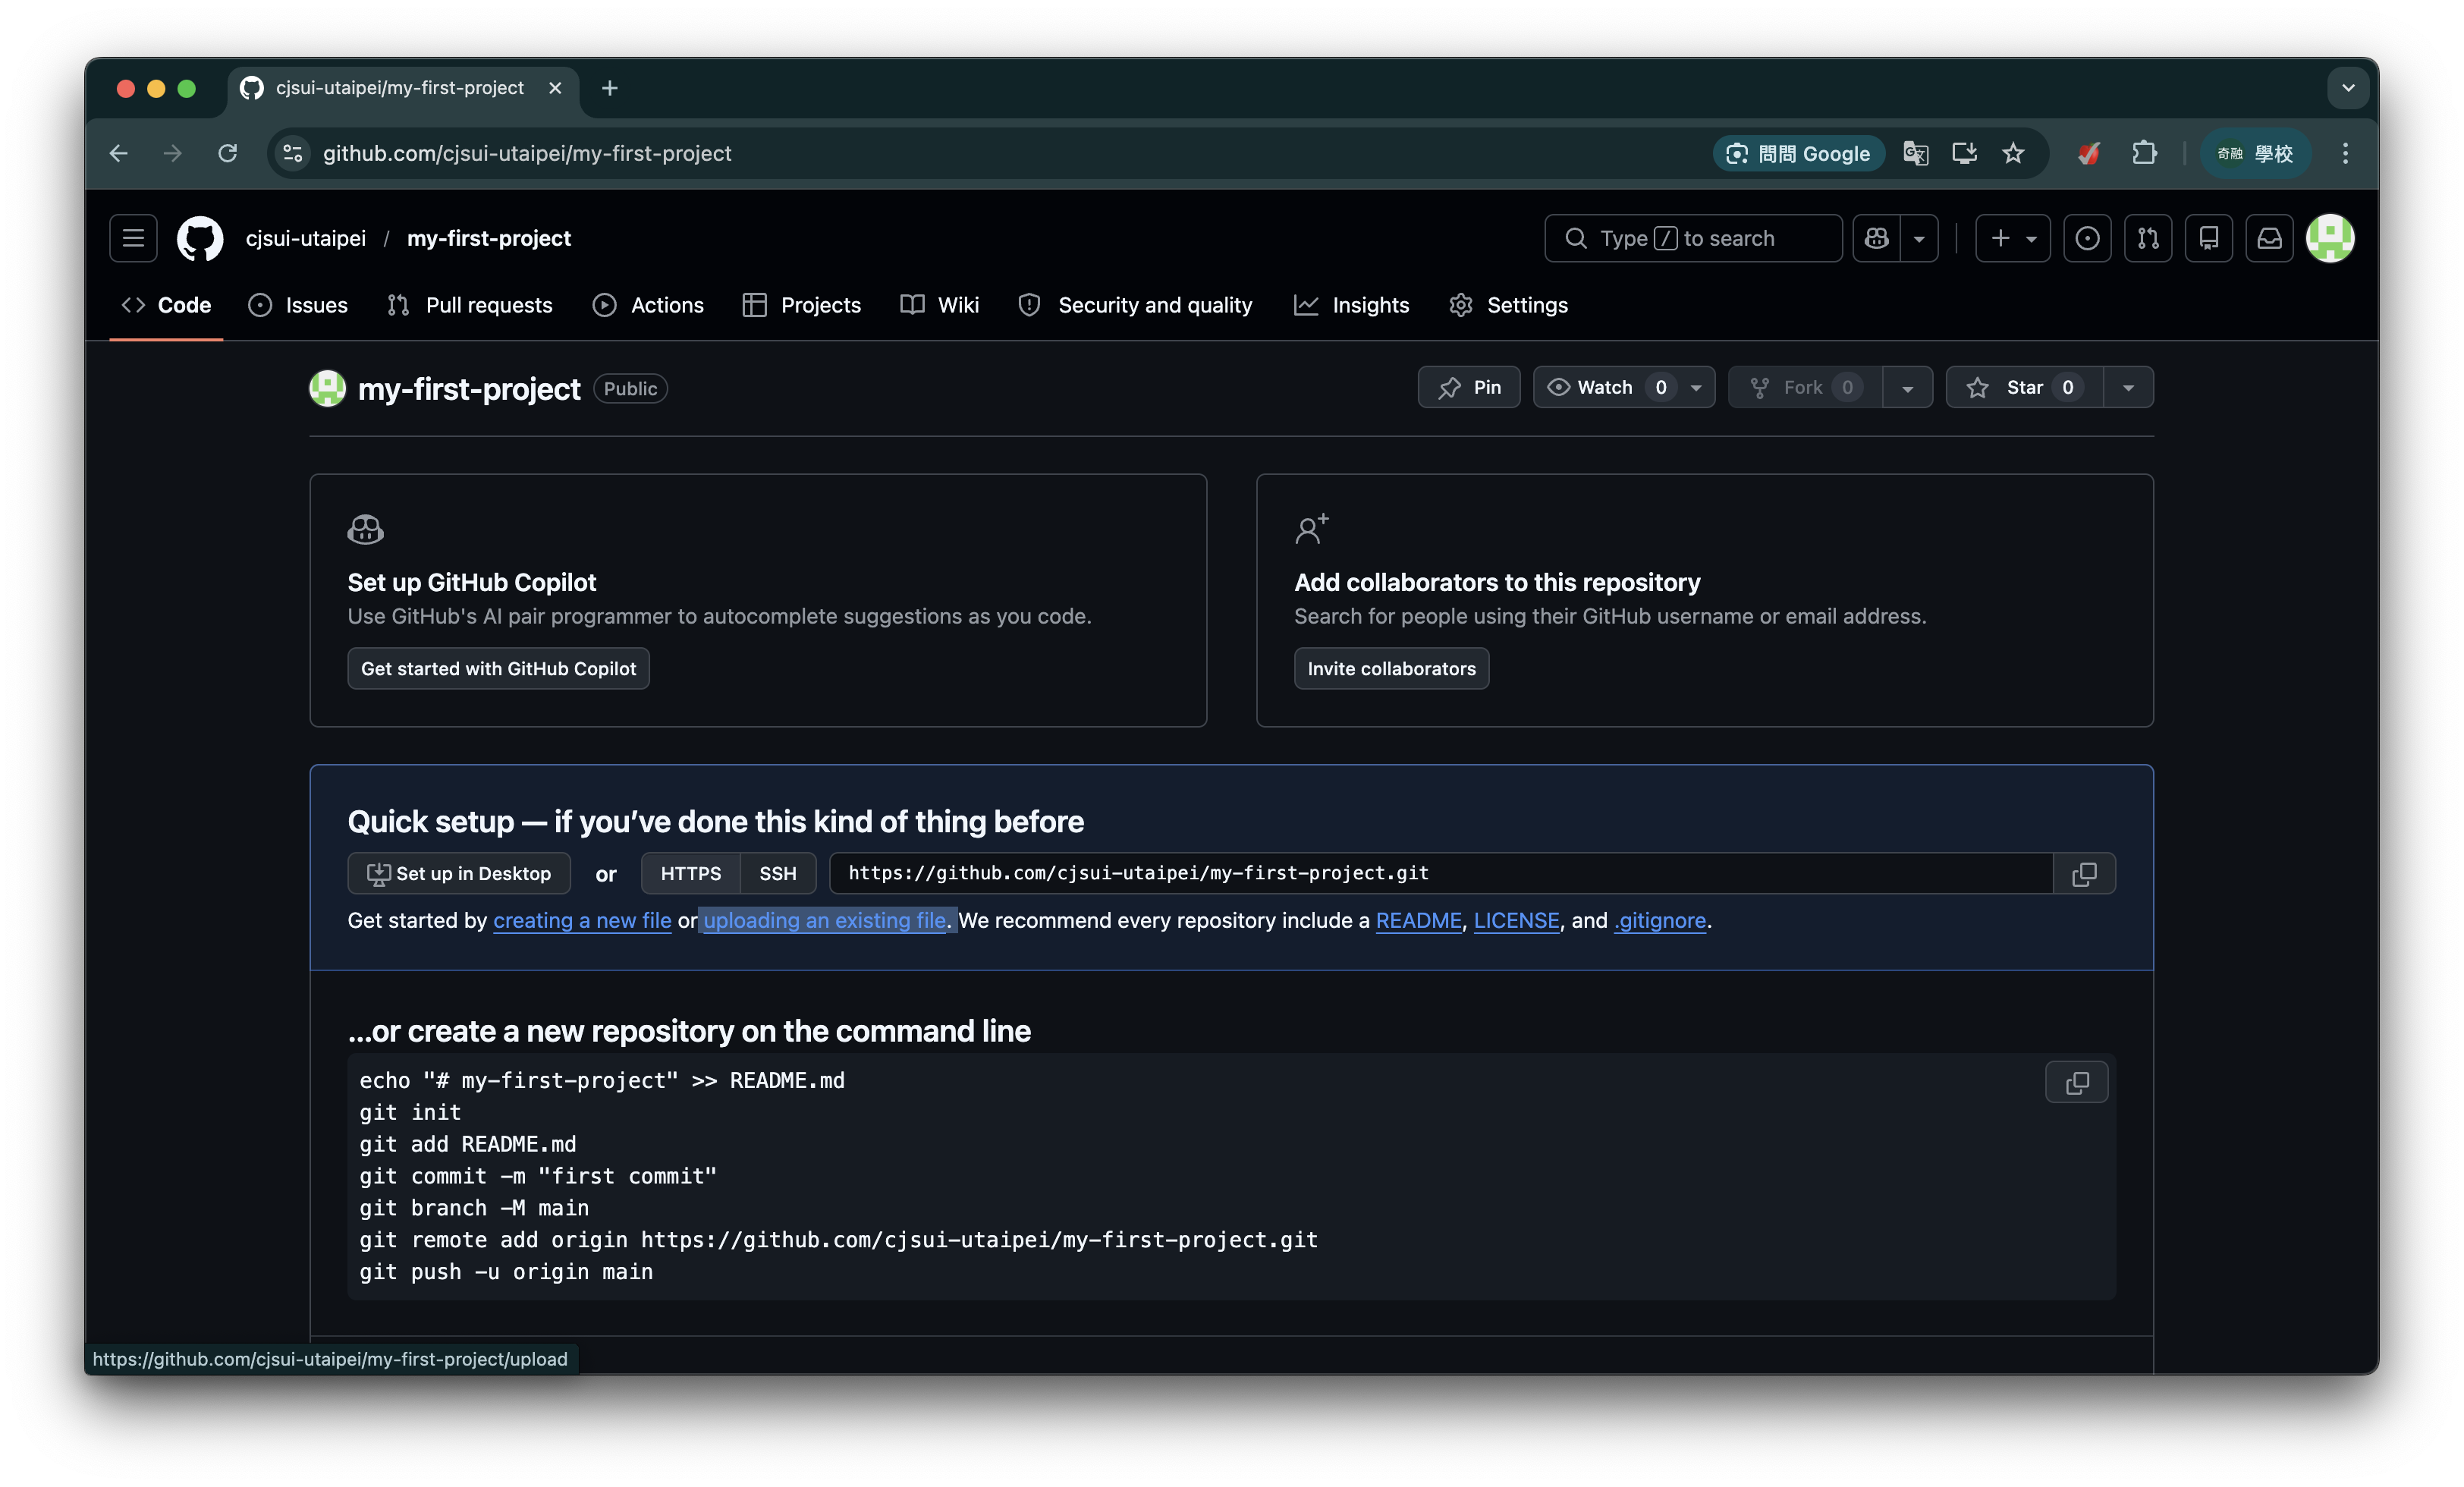Open the repository Settings tab

click(x=1508, y=305)
